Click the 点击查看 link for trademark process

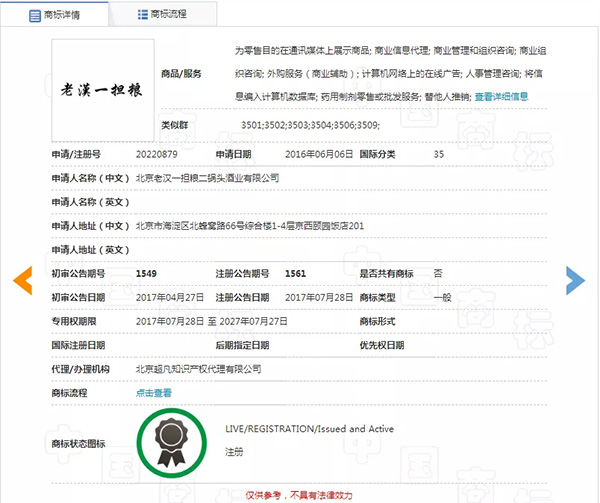[154, 393]
